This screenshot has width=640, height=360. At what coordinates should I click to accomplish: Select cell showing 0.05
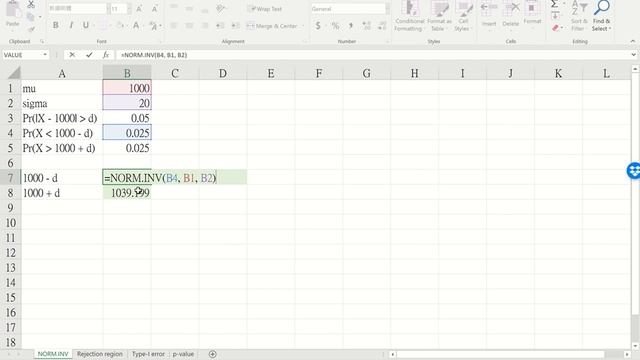point(127,118)
